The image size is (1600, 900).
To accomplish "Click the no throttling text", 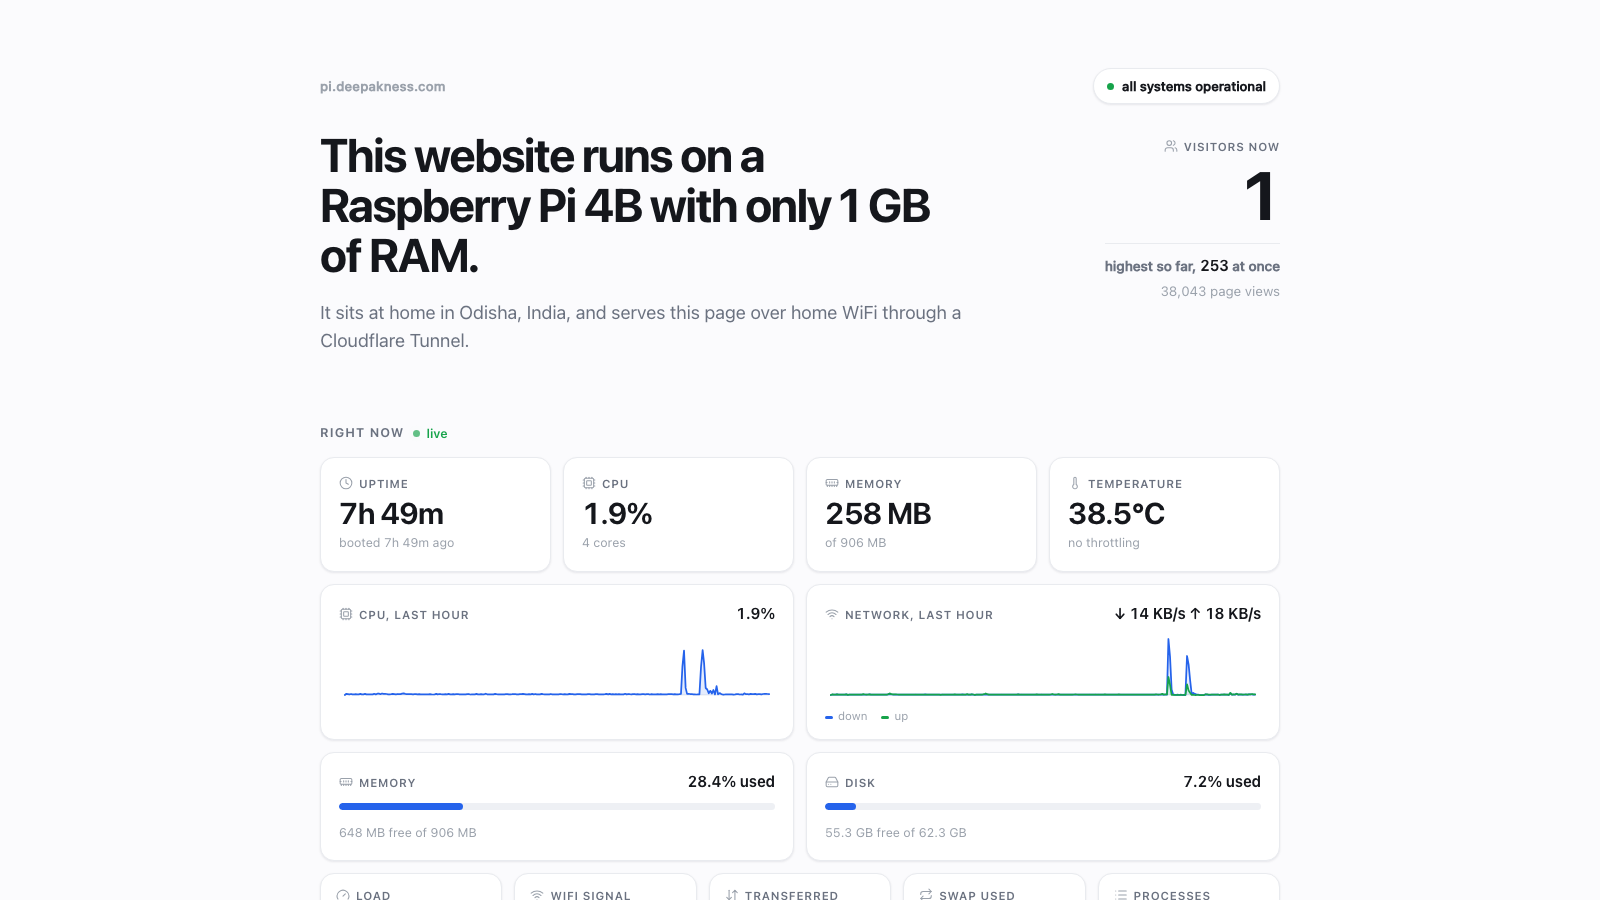I will pyautogui.click(x=1104, y=543).
